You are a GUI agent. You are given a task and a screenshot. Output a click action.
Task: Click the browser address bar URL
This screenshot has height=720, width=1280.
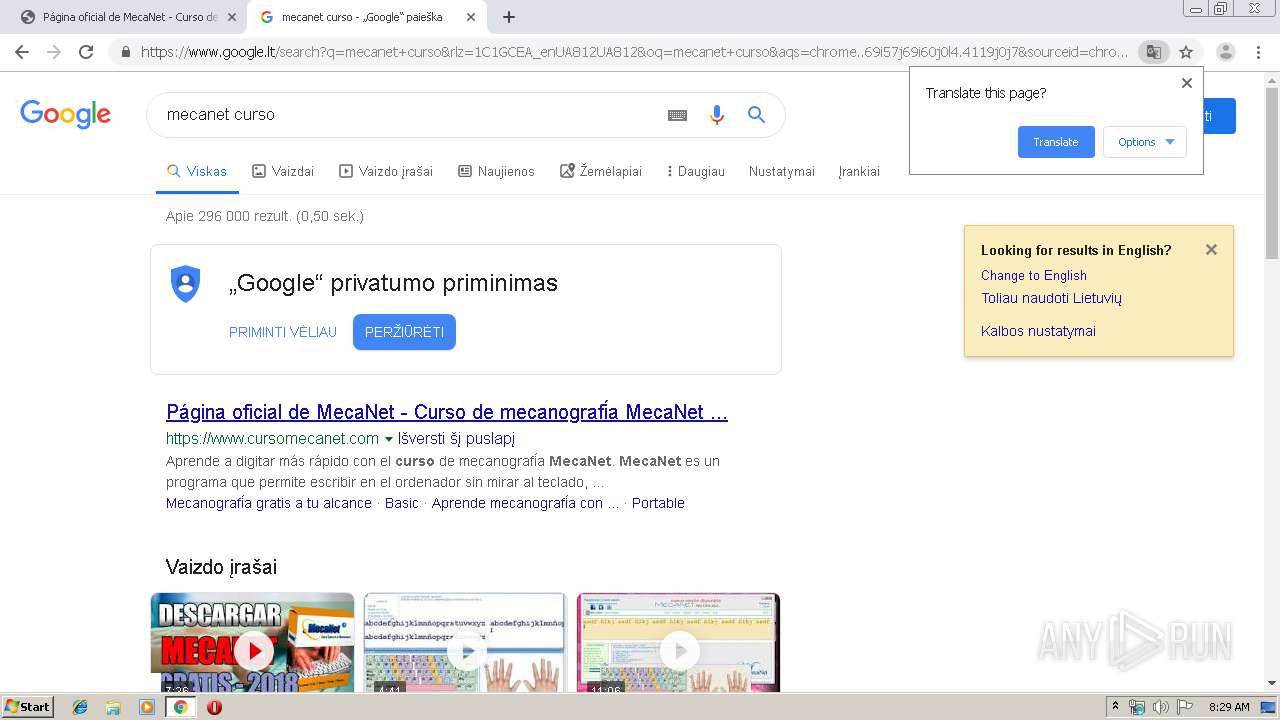pos(634,52)
